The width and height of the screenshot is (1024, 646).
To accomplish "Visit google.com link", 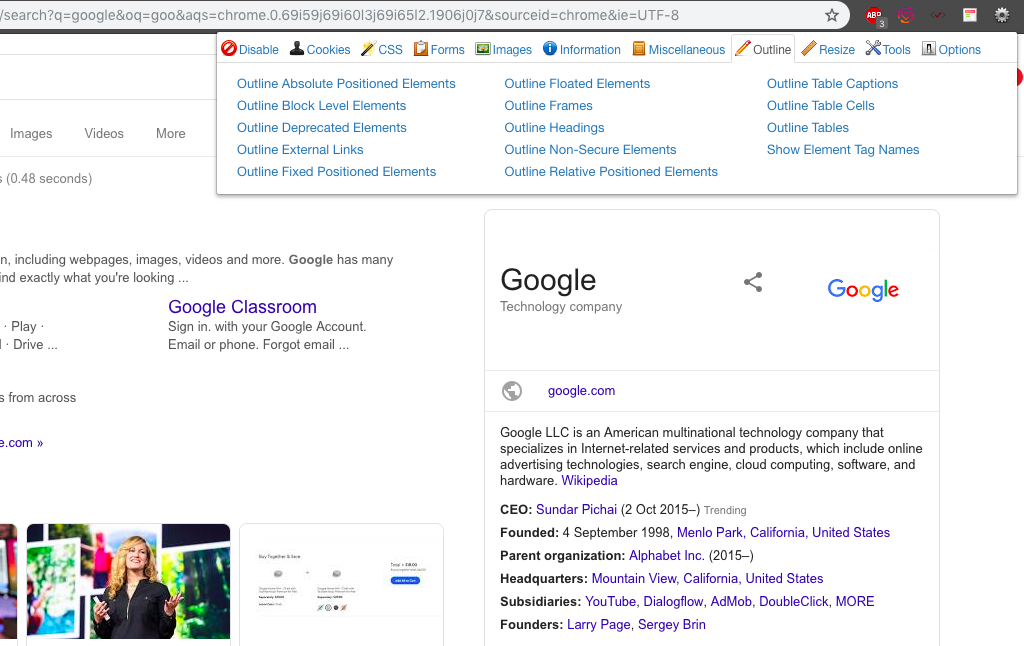I will tap(581, 391).
